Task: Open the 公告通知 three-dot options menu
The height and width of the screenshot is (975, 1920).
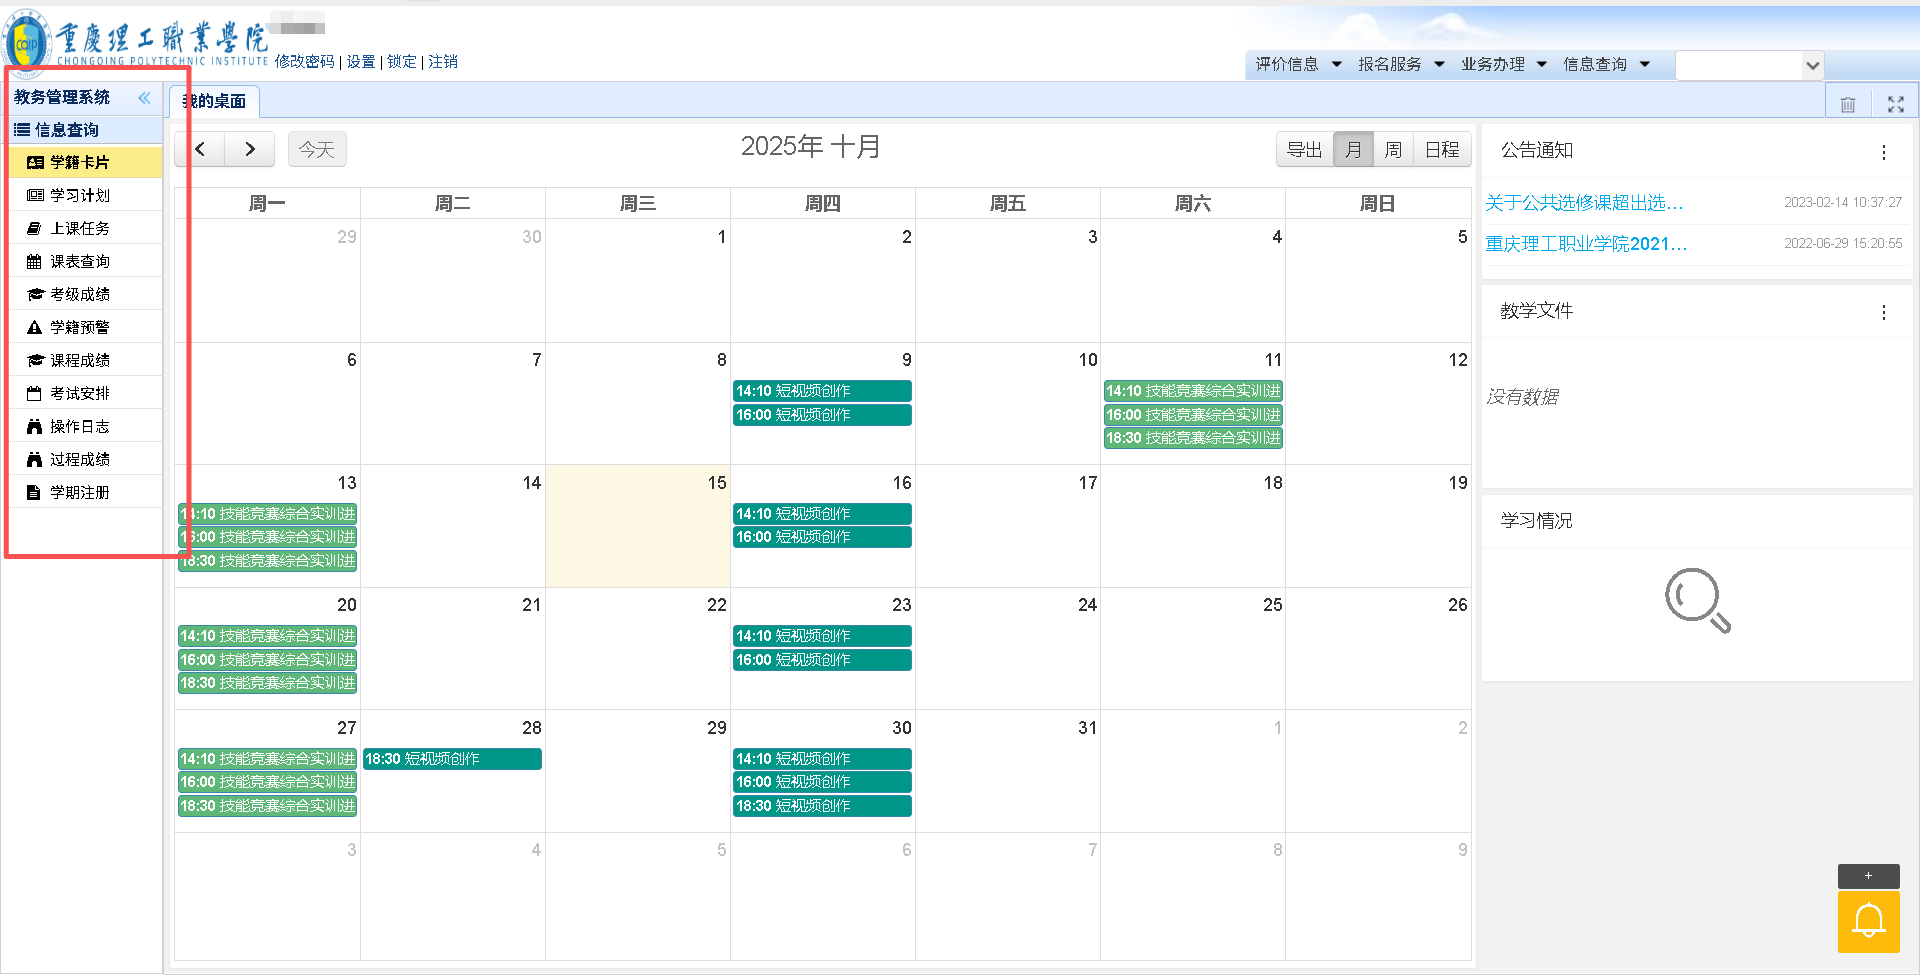Action: click(1883, 152)
